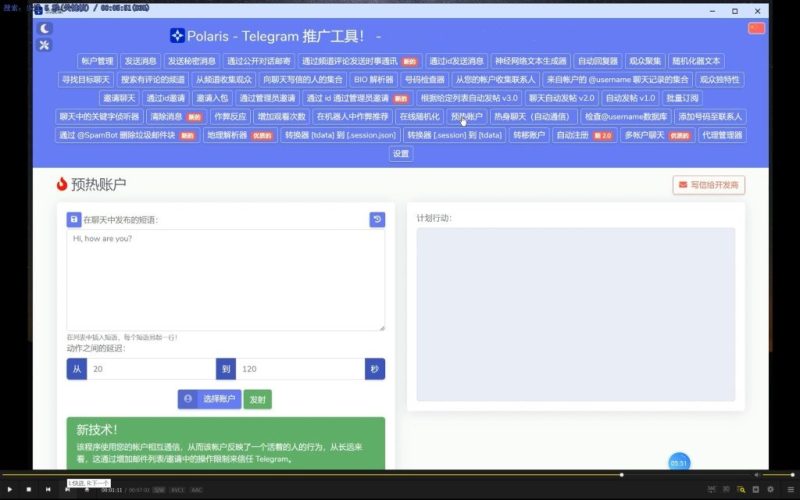Image resolution: width=800 pixels, height=500 pixels.
Task: Stop playback in the video player
Action: point(29,489)
